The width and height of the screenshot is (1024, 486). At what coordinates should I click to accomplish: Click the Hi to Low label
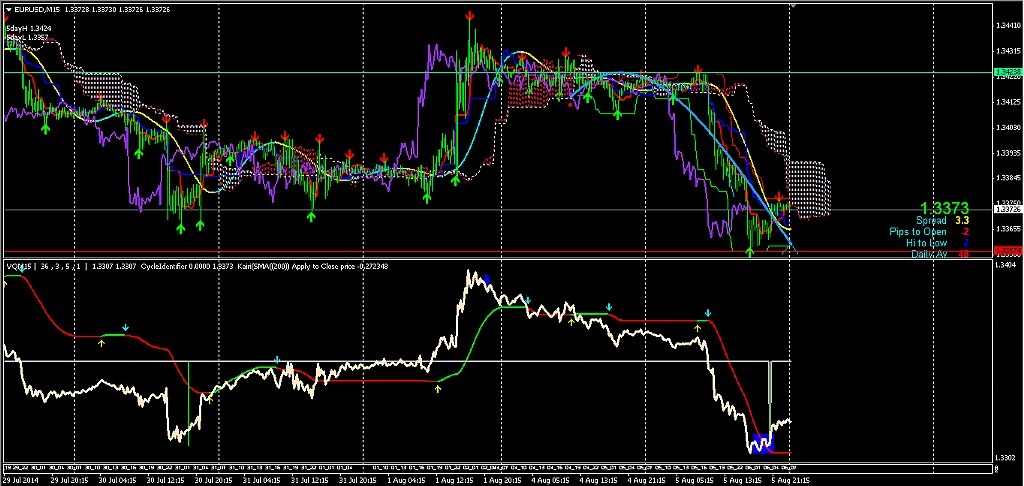(x=926, y=243)
